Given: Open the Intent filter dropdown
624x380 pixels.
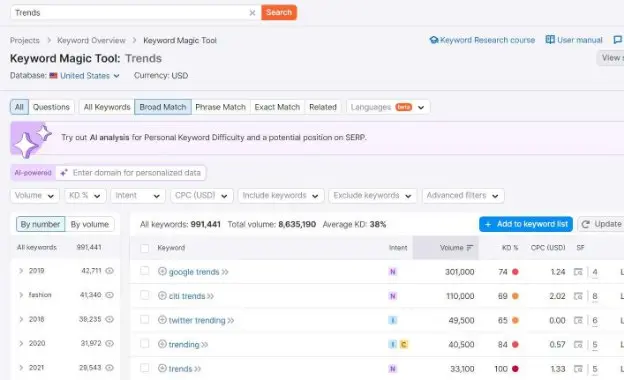Looking at the screenshot, I should pos(138,196).
